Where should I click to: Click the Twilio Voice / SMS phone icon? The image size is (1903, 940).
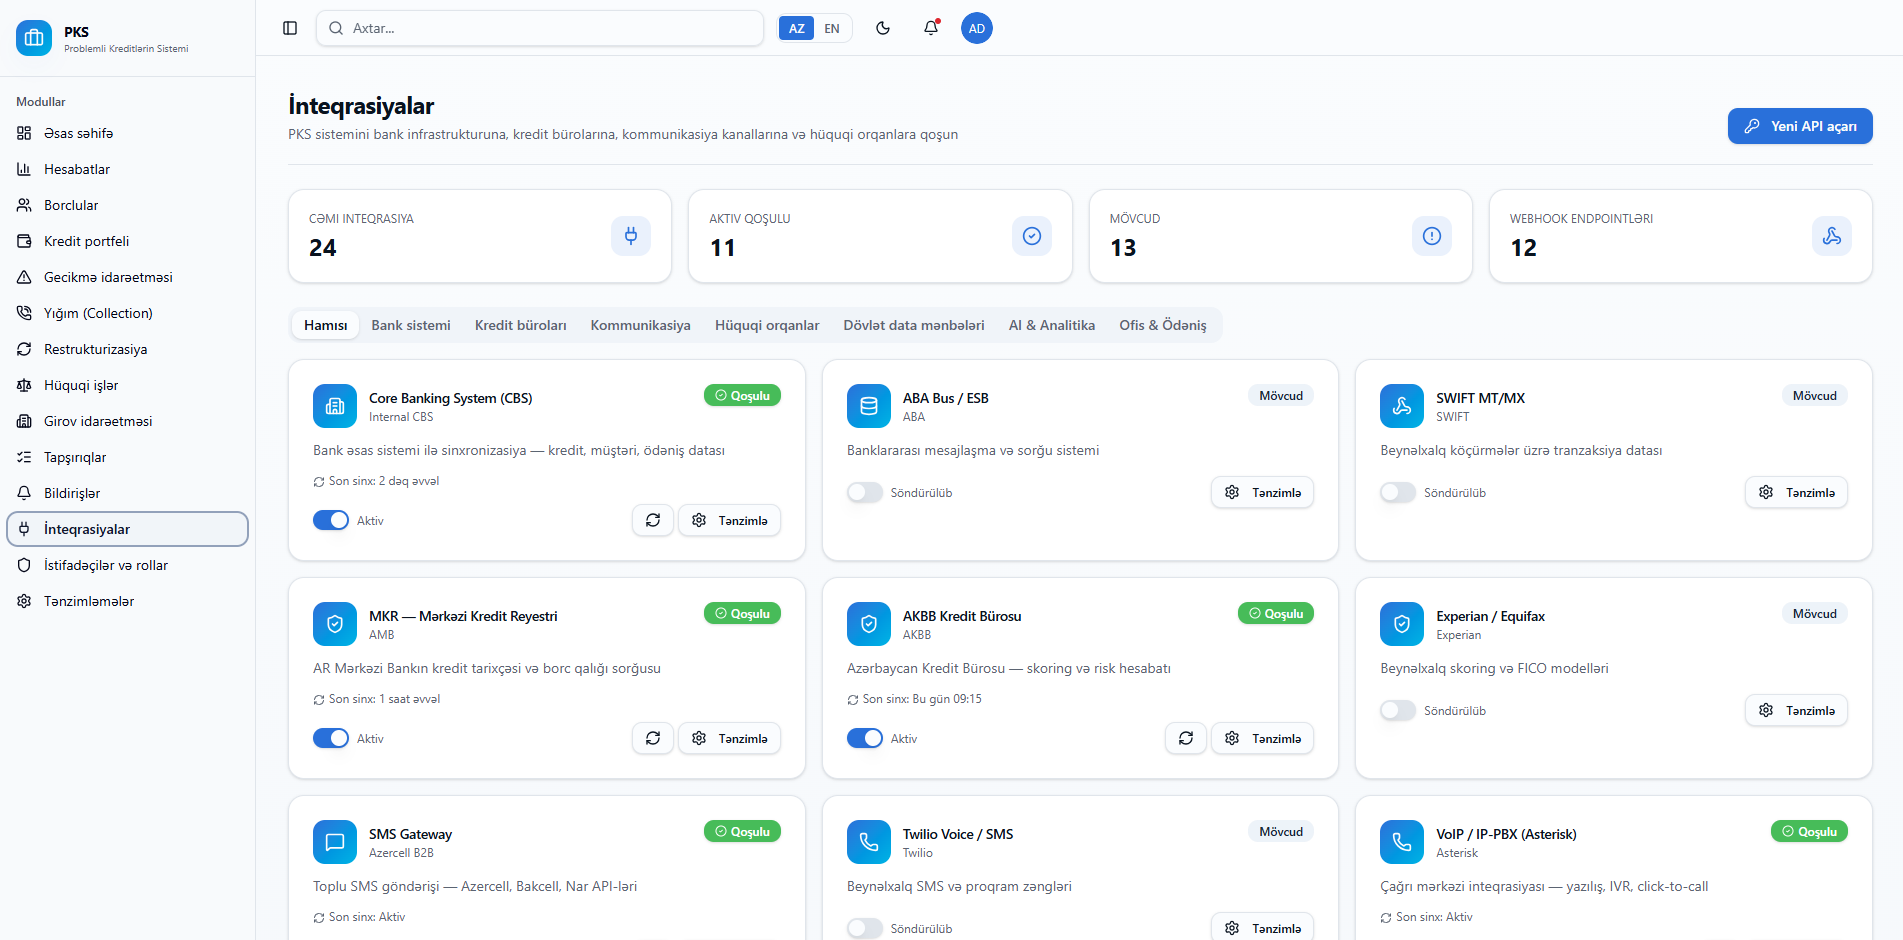point(869,842)
